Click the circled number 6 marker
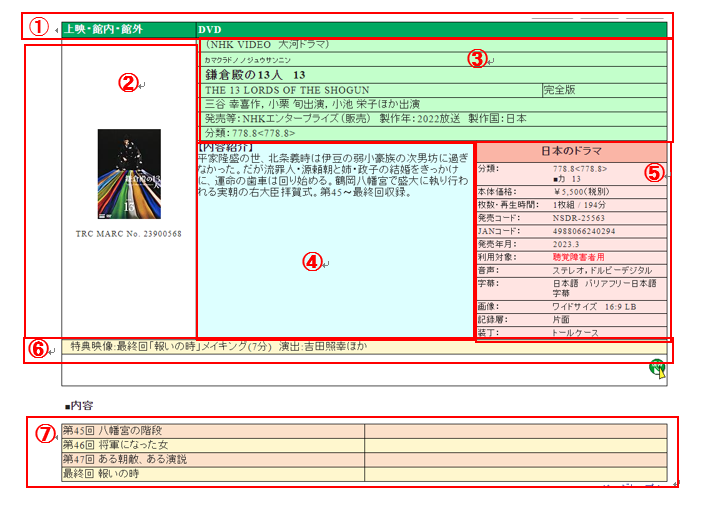Image resolution: width=714 pixels, height=513 pixels. point(37,350)
